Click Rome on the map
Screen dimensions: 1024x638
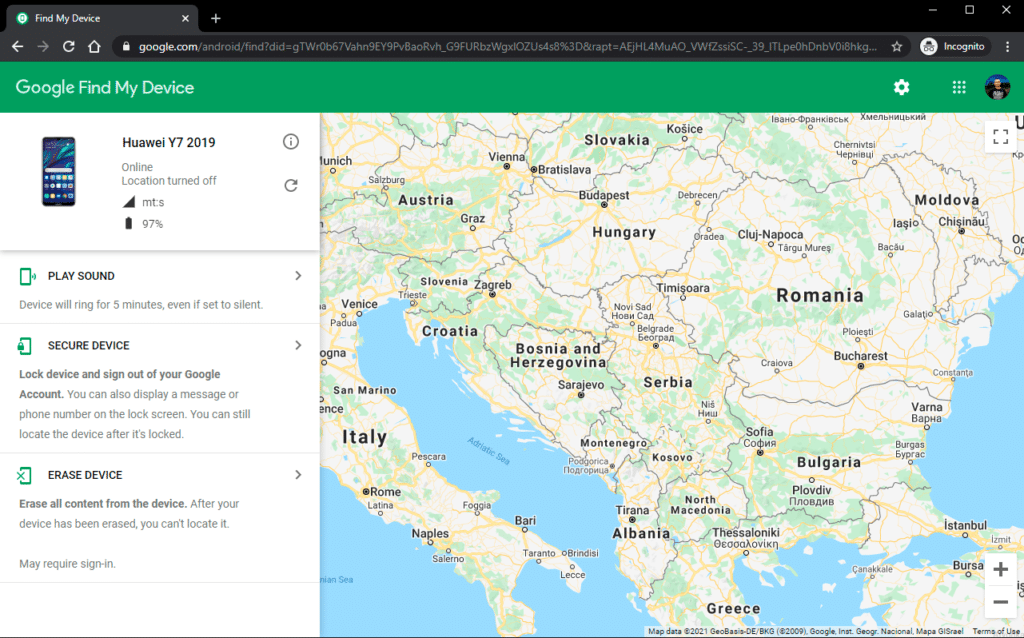point(385,492)
